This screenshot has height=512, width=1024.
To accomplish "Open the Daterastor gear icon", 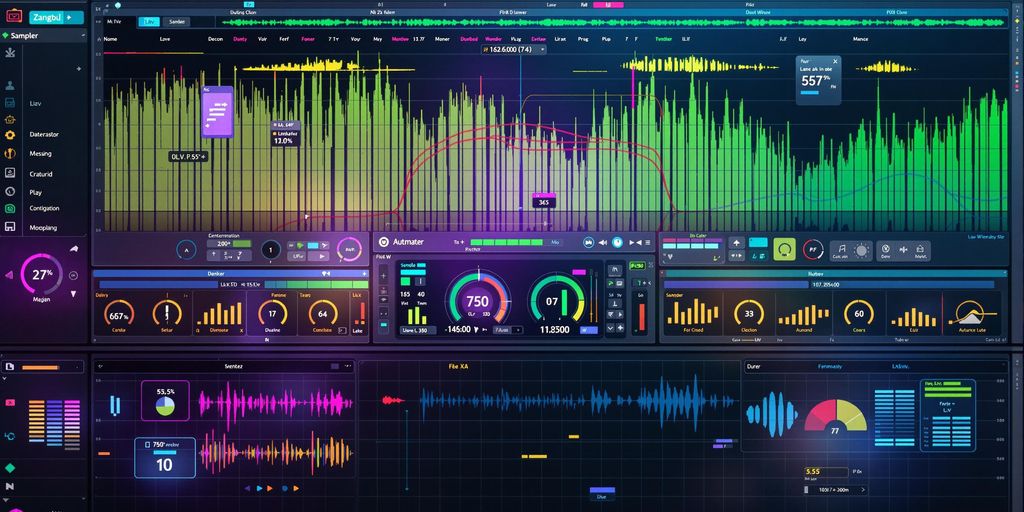I will (10, 135).
